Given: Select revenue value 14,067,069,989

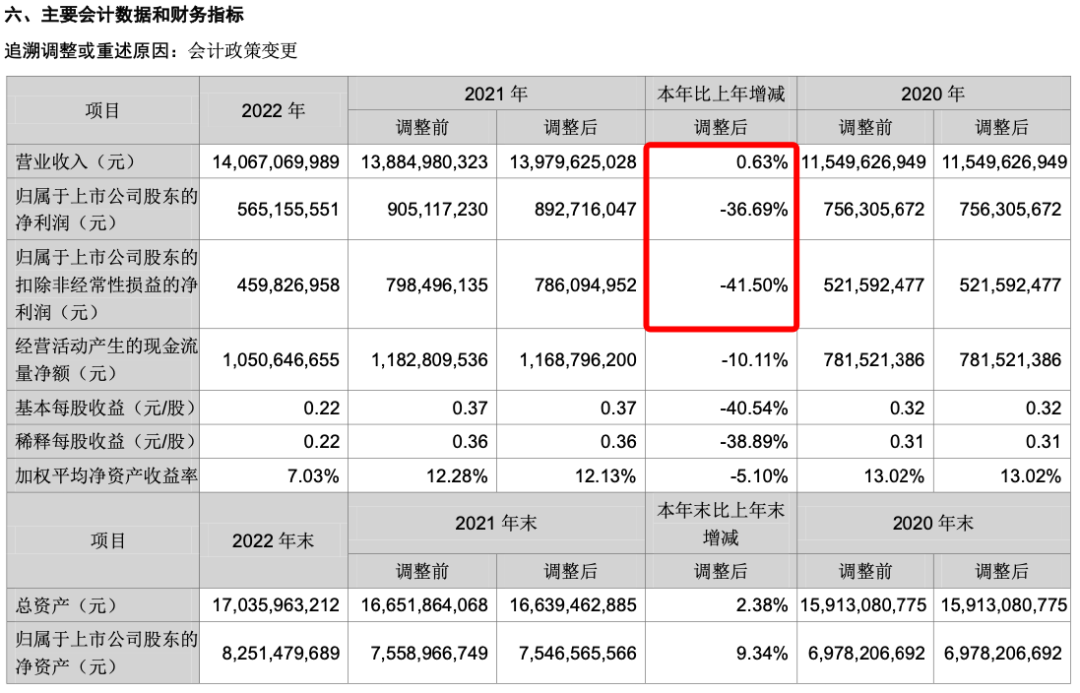Looking at the screenshot, I should (x=276, y=162).
